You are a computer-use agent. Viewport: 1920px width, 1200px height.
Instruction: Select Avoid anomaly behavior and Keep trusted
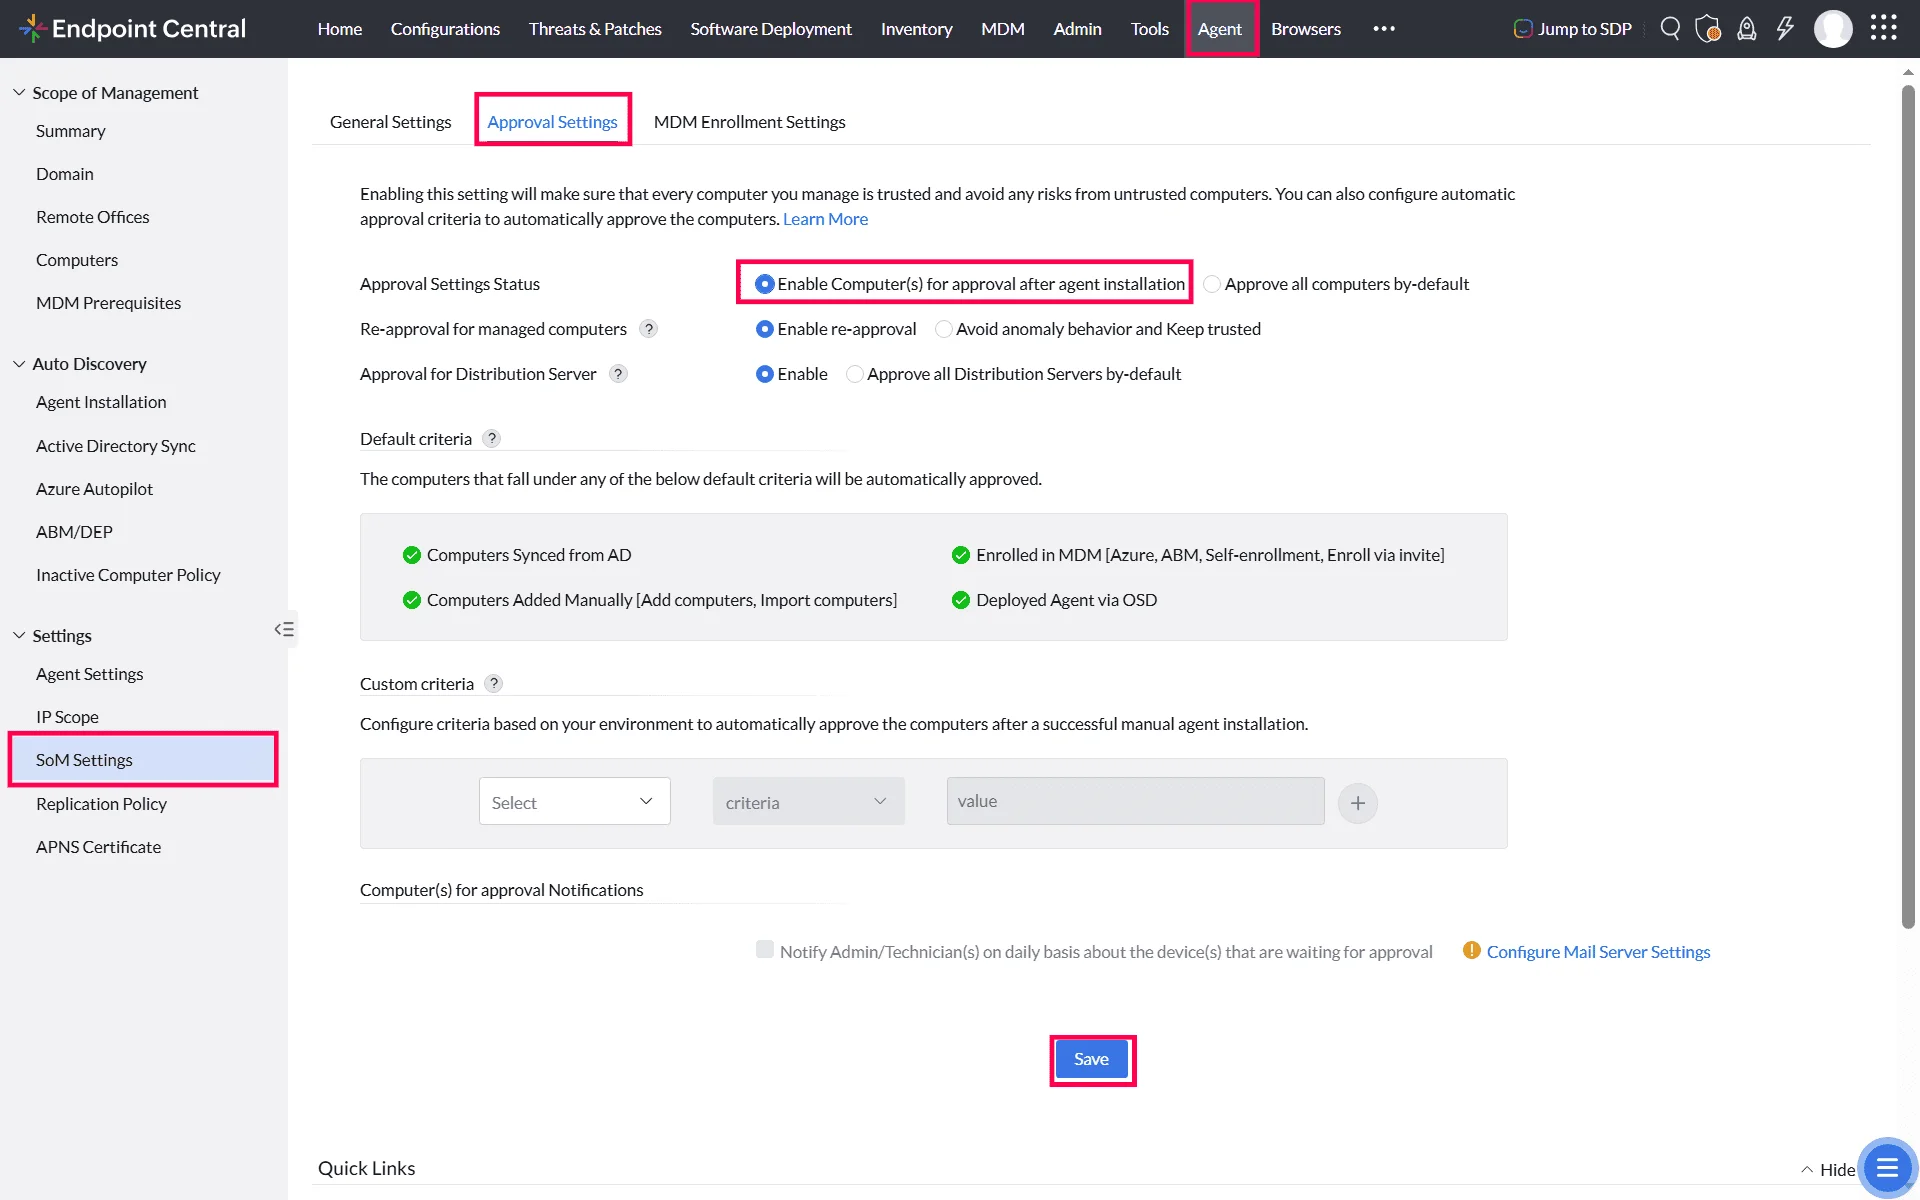click(943, 329)
